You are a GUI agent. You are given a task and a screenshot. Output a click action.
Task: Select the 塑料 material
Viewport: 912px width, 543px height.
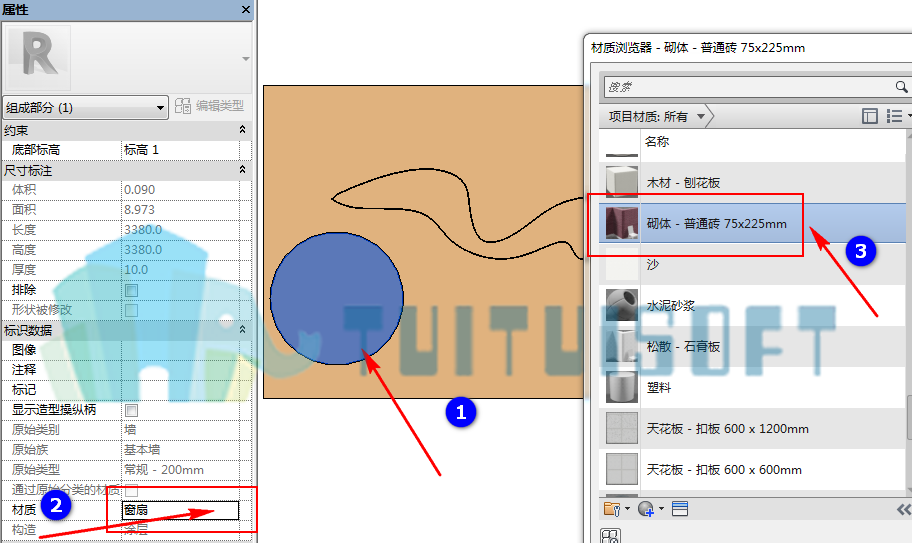[753, 387]
